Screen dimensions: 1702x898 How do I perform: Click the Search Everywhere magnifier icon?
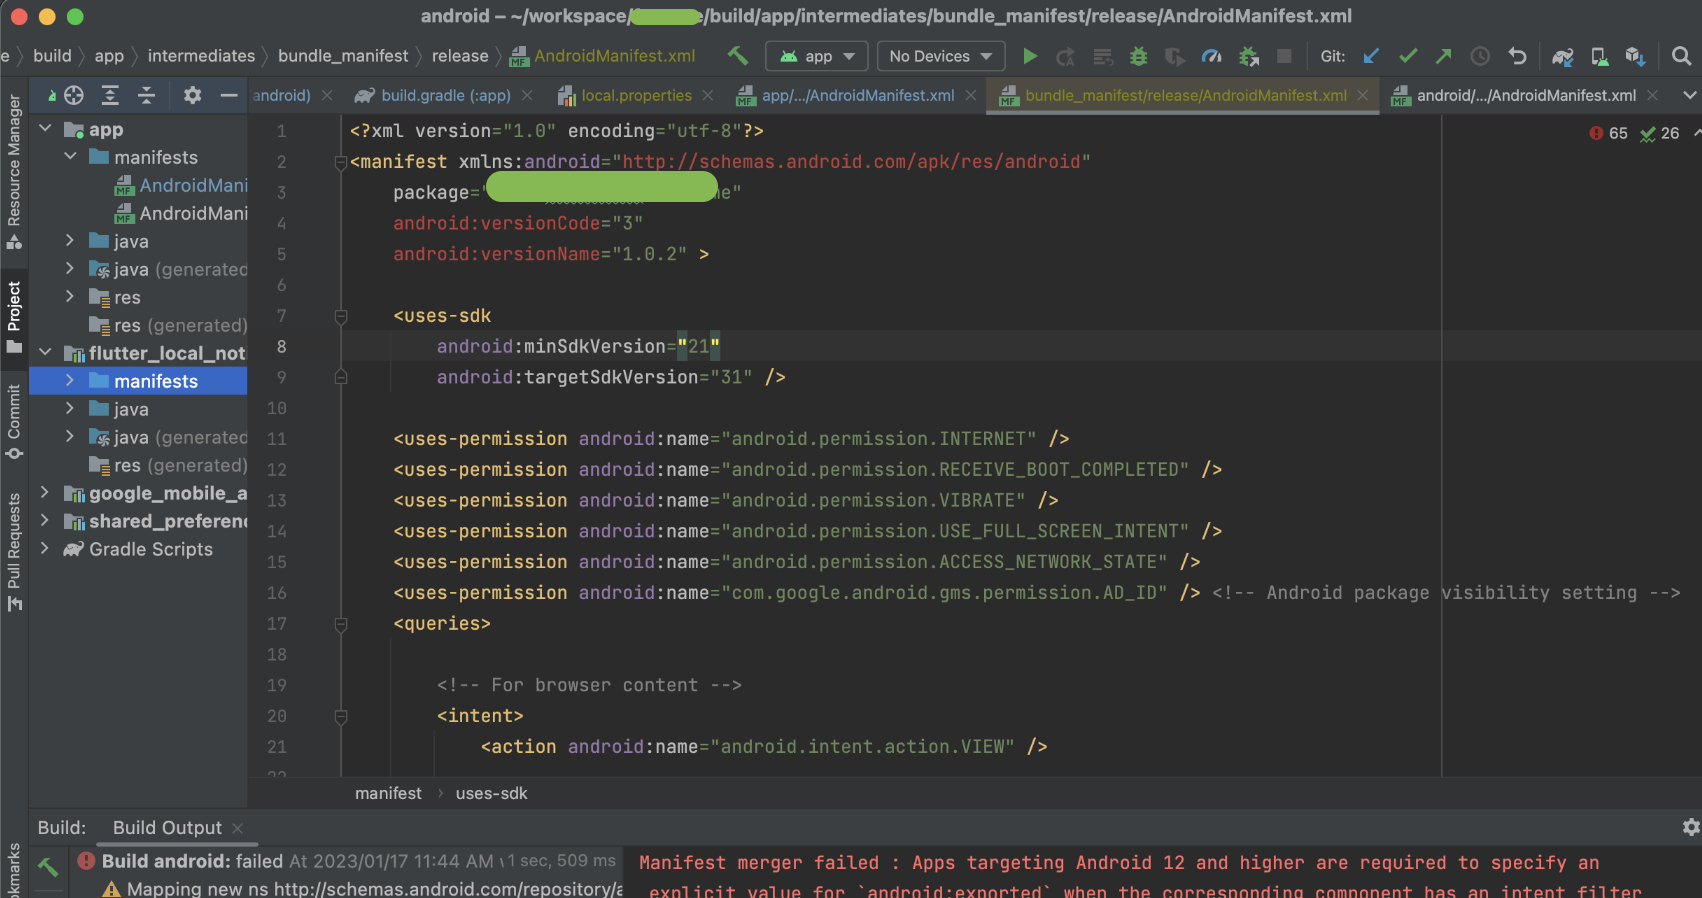pos(1682,56)
